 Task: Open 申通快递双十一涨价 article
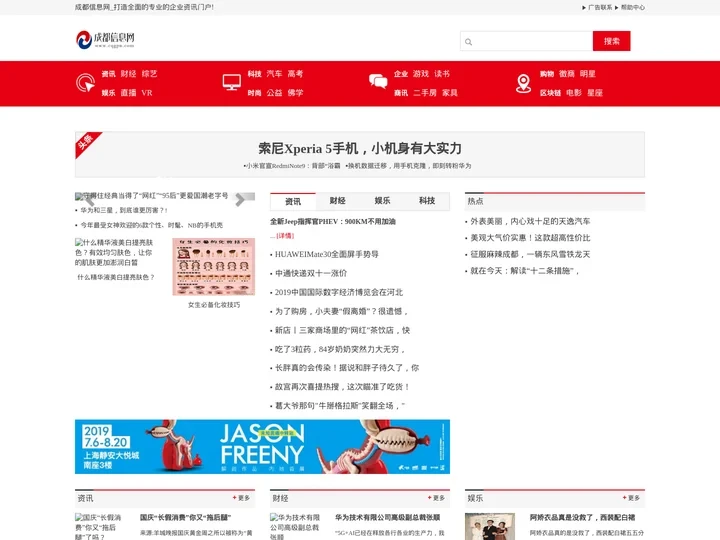311,273
